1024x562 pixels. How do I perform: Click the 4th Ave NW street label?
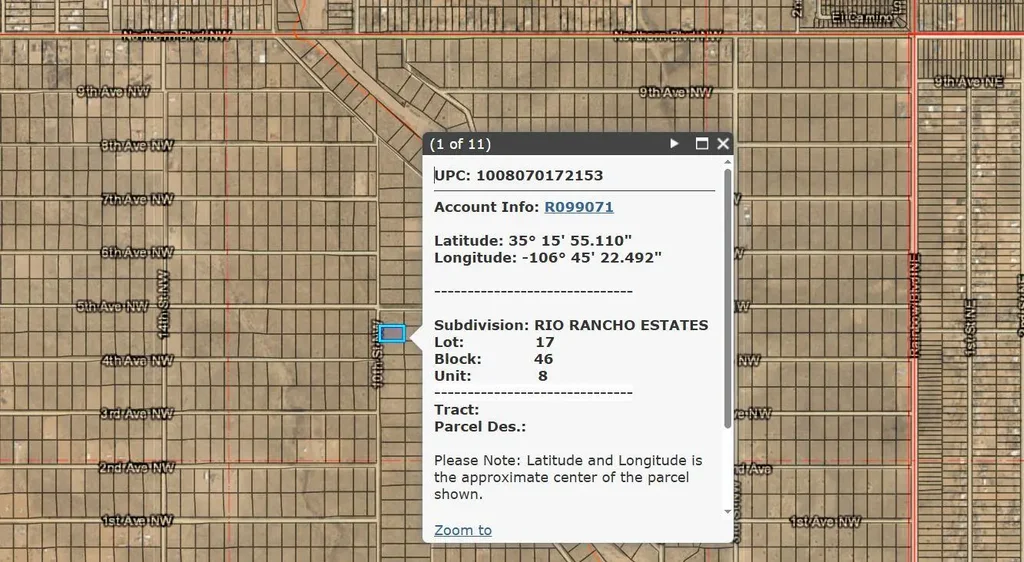coord(137,361)
